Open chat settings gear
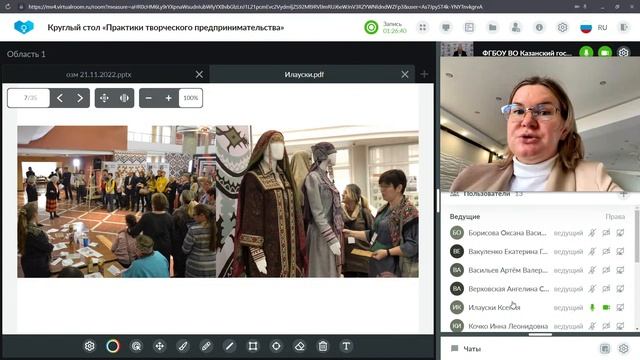This screenshot has height=360, width=640. pyautogui.click(x=623, y=349)
